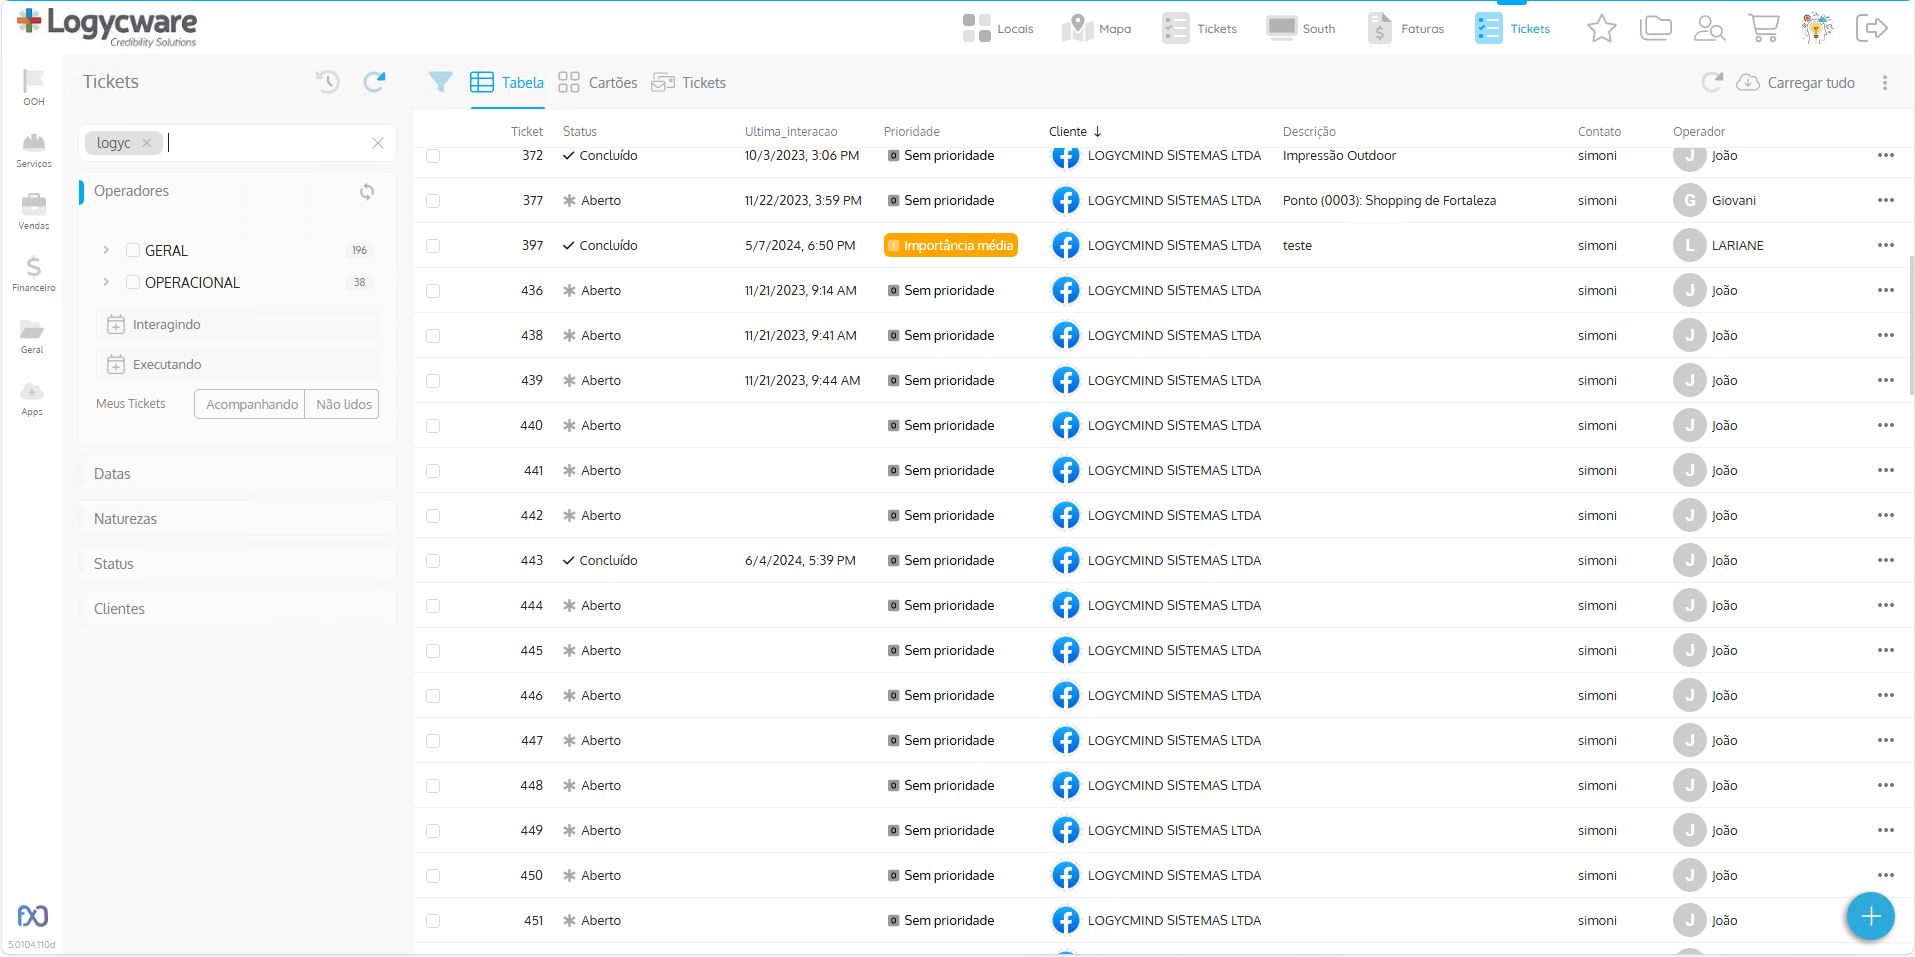
Task: Check the OPERACIONAL operator group checkbox
Action: click(x=133, y=282)
